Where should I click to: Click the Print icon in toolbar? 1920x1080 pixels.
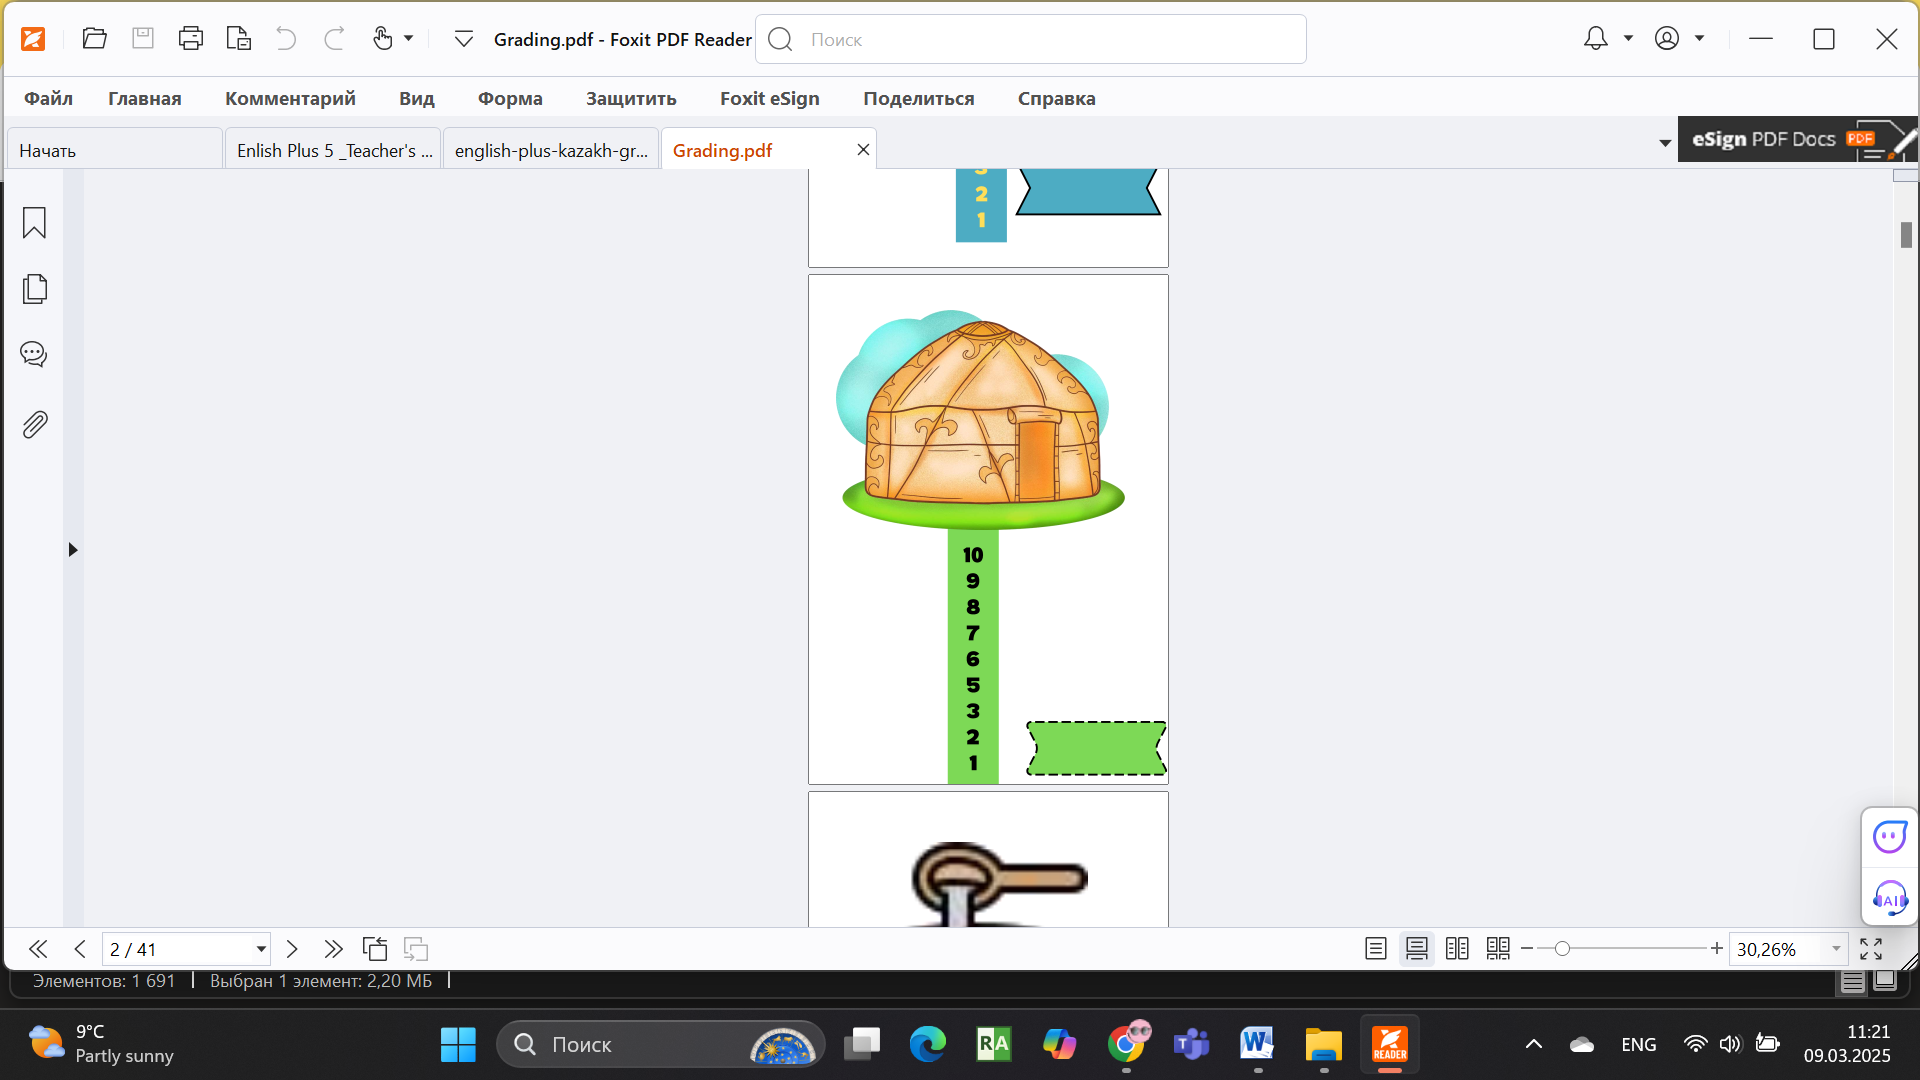[191, 39]
